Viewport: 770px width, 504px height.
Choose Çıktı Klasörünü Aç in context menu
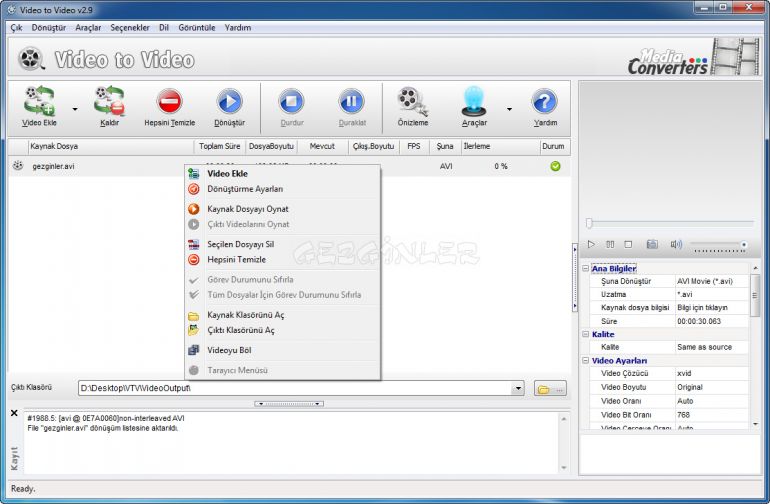282,330
